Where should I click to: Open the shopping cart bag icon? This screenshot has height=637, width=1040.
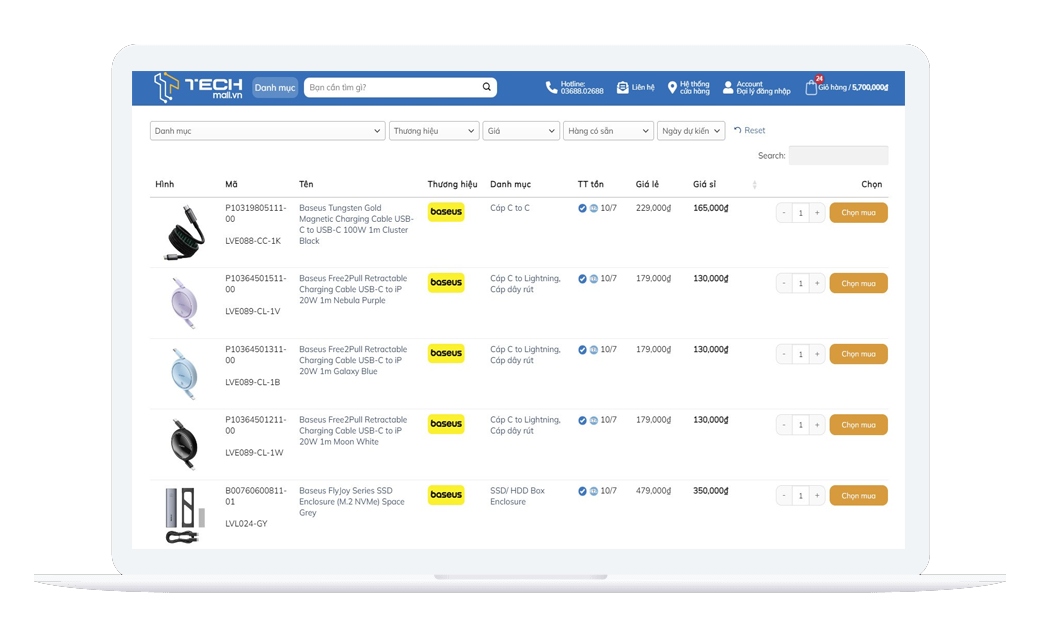point(811,88)
